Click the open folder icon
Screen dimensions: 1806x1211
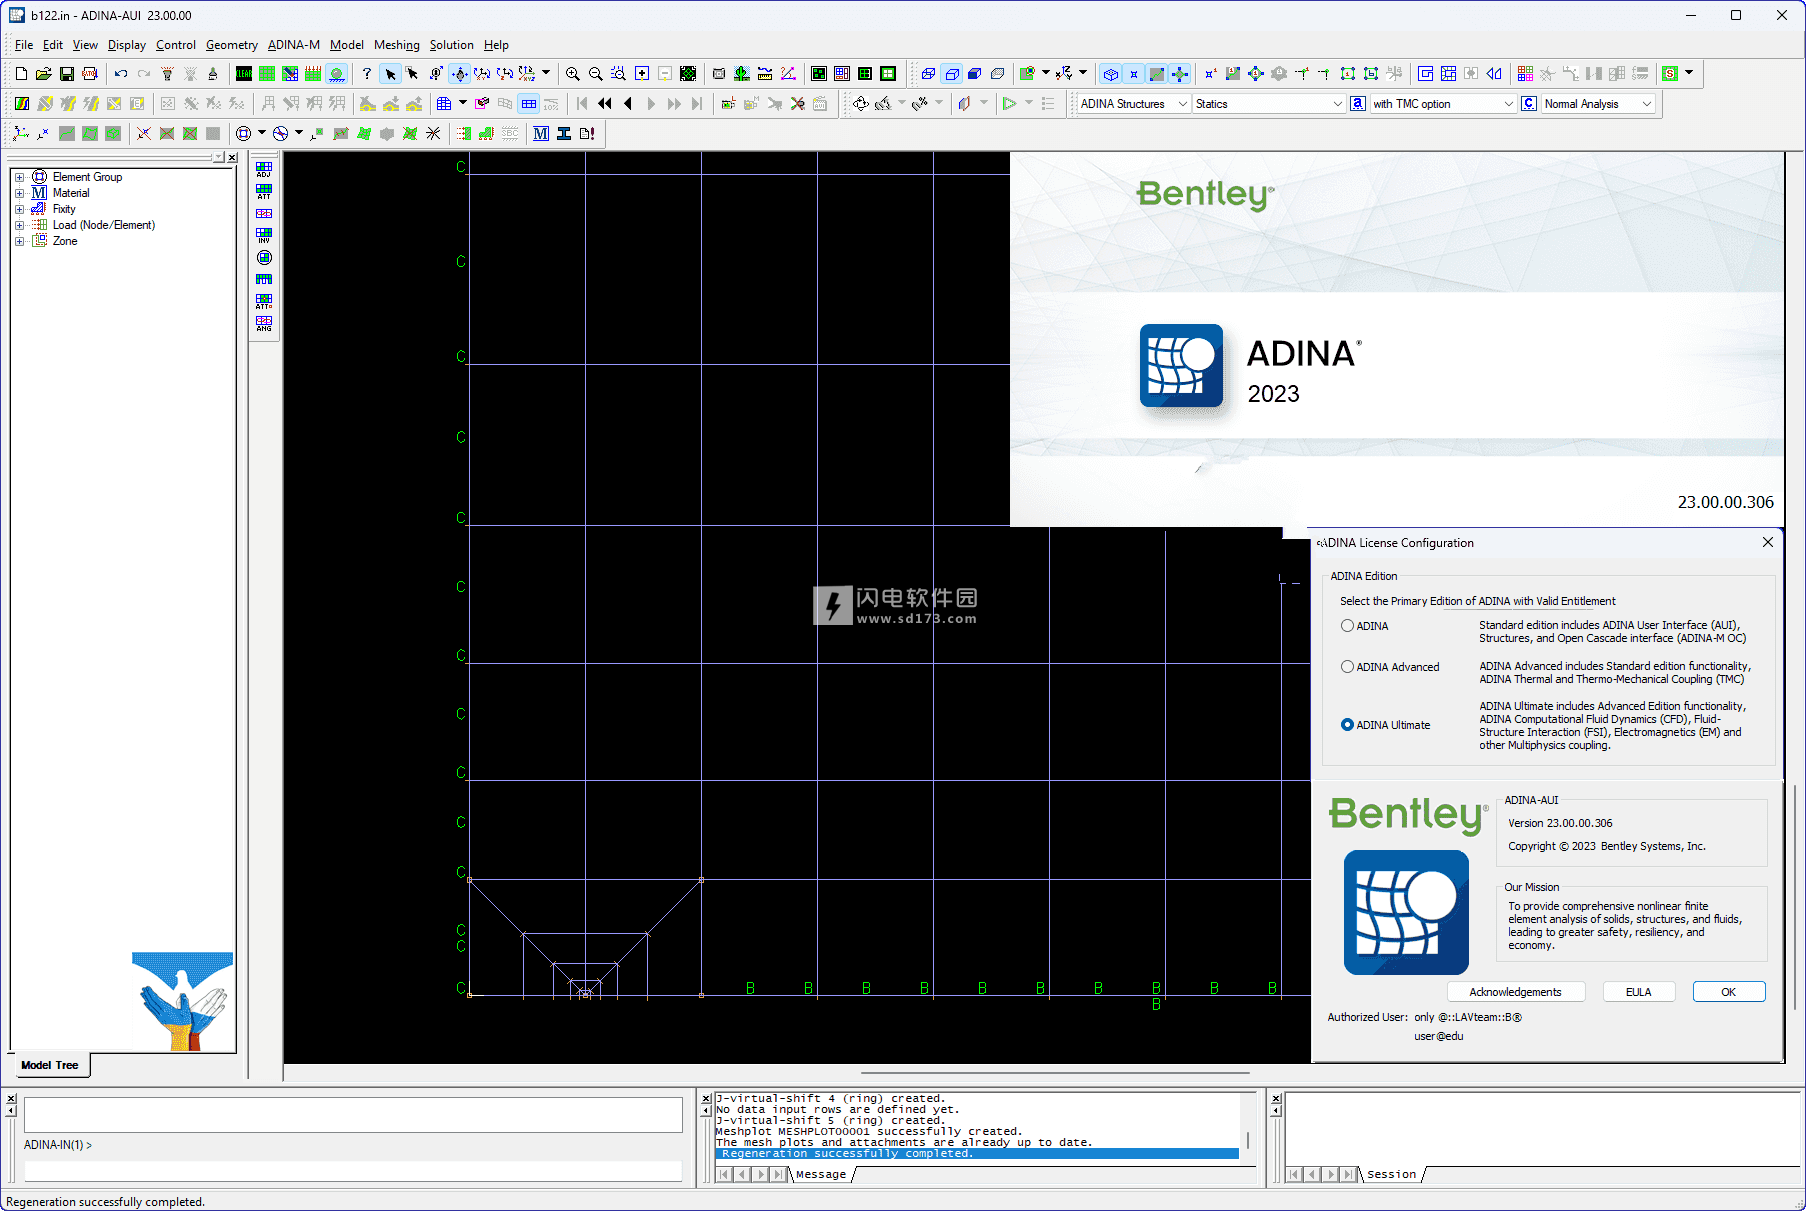43,74
